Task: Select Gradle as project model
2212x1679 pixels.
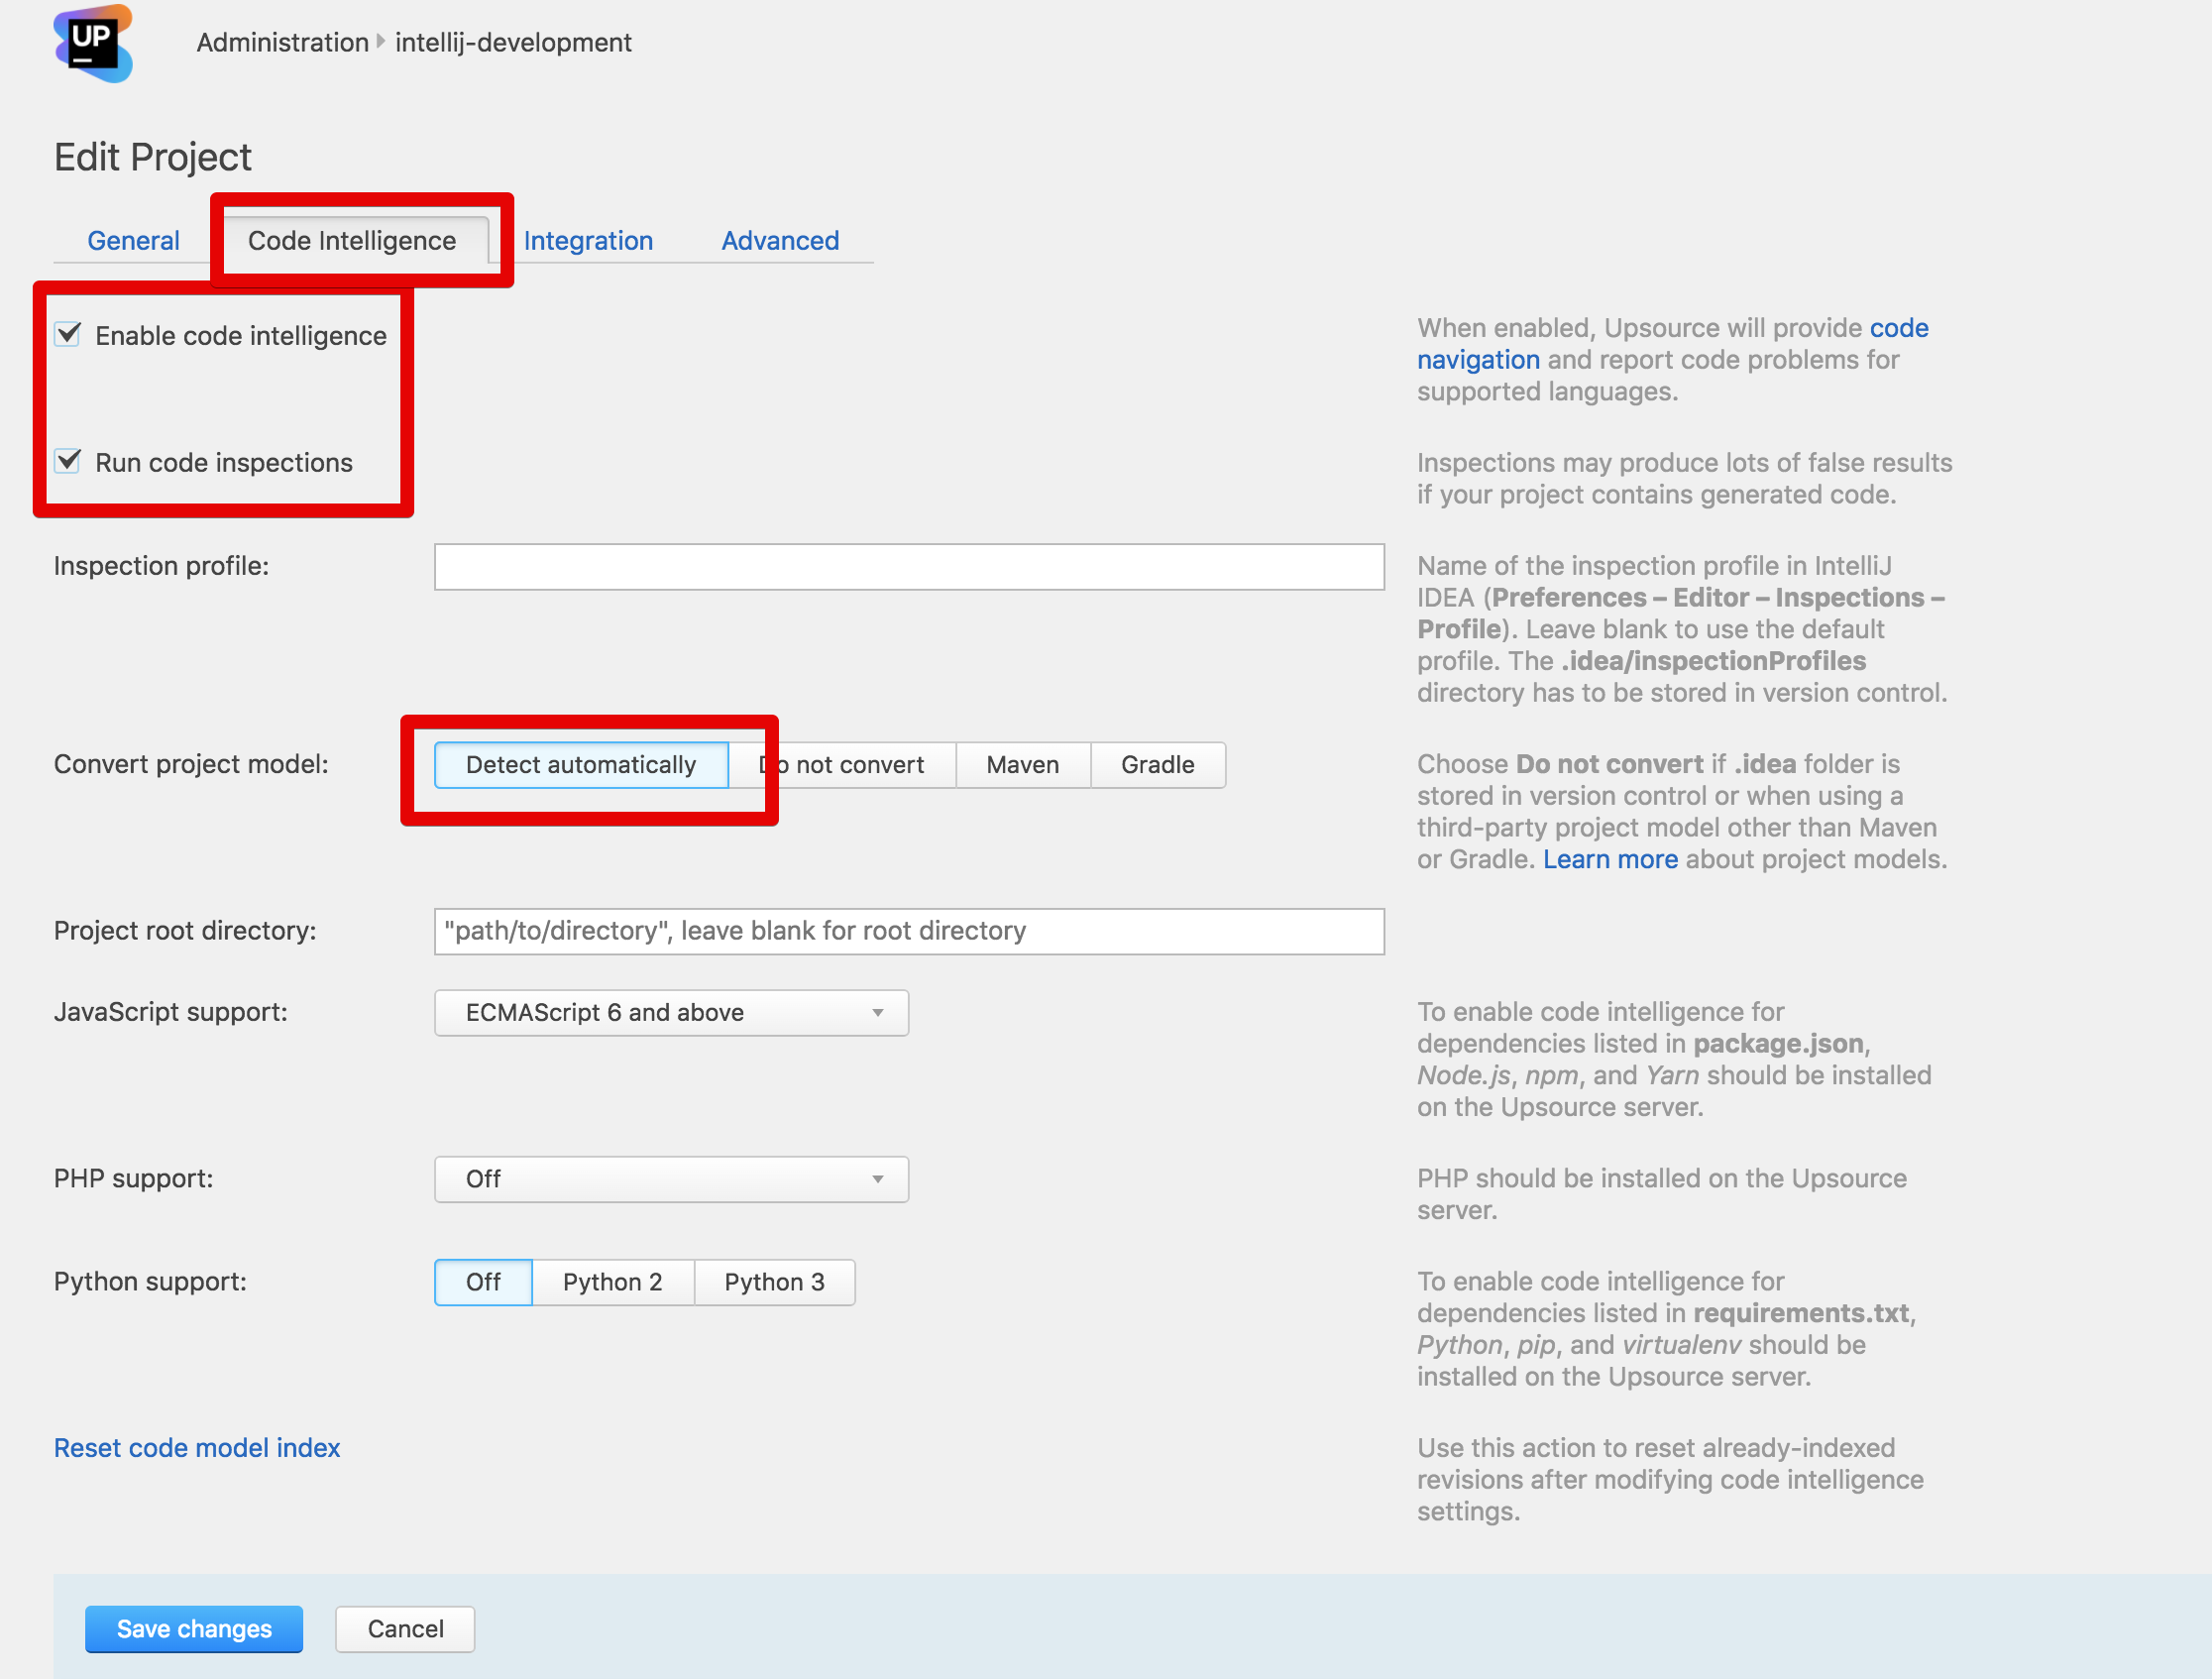Action: [x=1157, y=765]
